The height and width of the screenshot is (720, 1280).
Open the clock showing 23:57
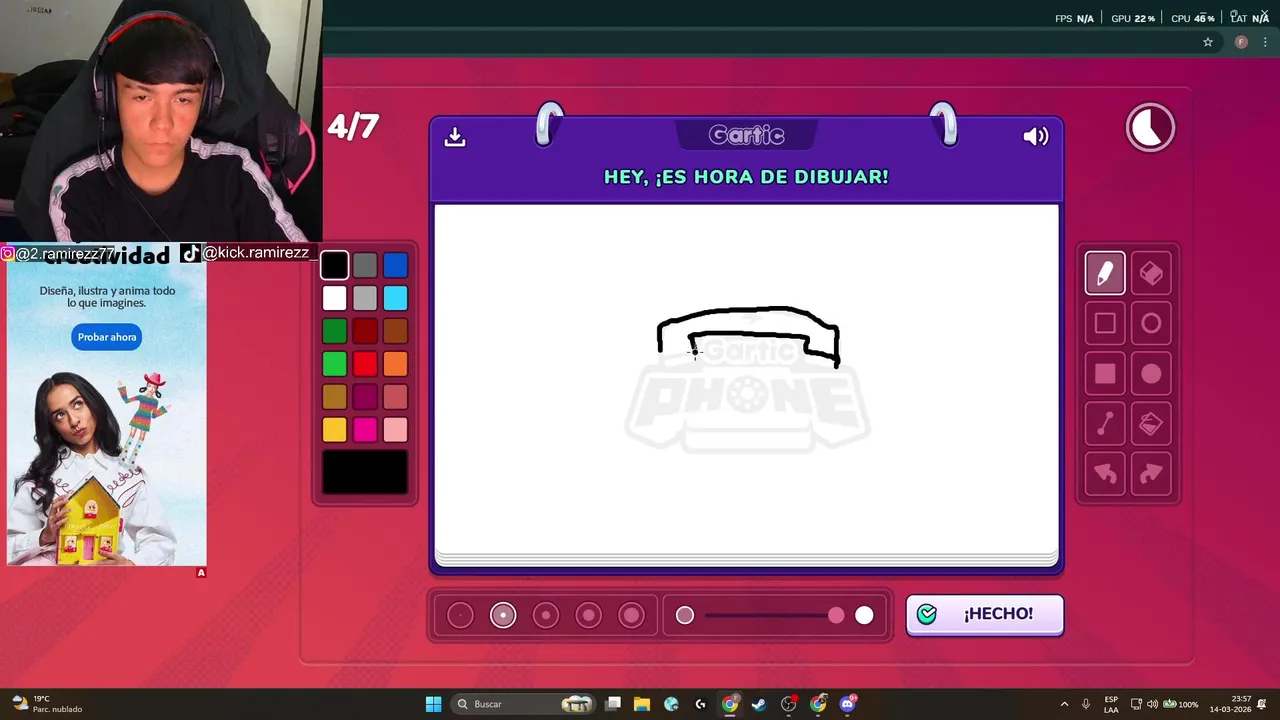point(1231,704)
